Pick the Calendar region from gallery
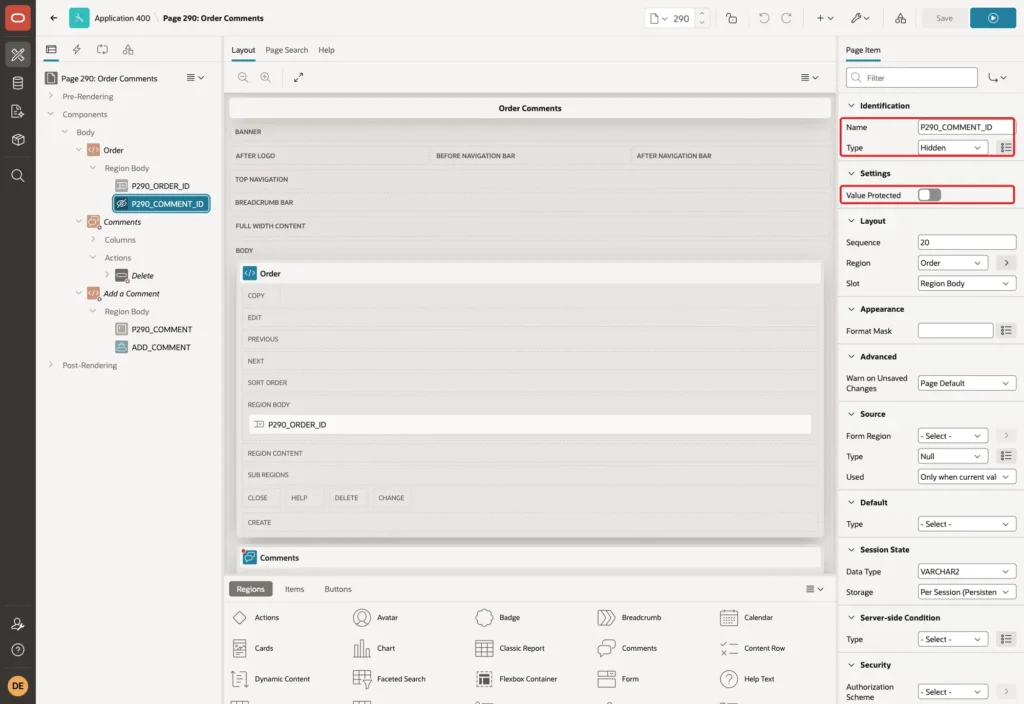The image size is (1024, 704). [x=746, y=617]
